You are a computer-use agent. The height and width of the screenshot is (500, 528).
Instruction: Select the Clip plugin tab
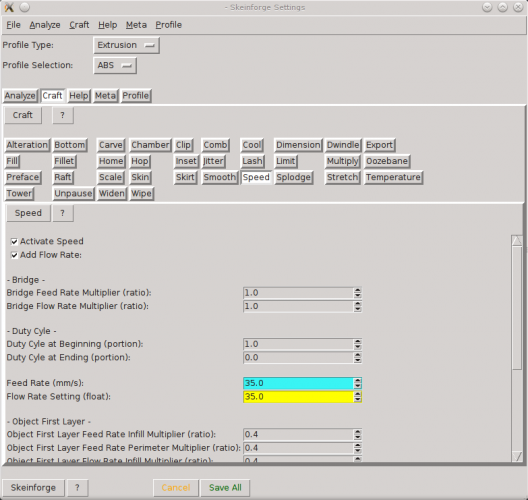(184, 145)
